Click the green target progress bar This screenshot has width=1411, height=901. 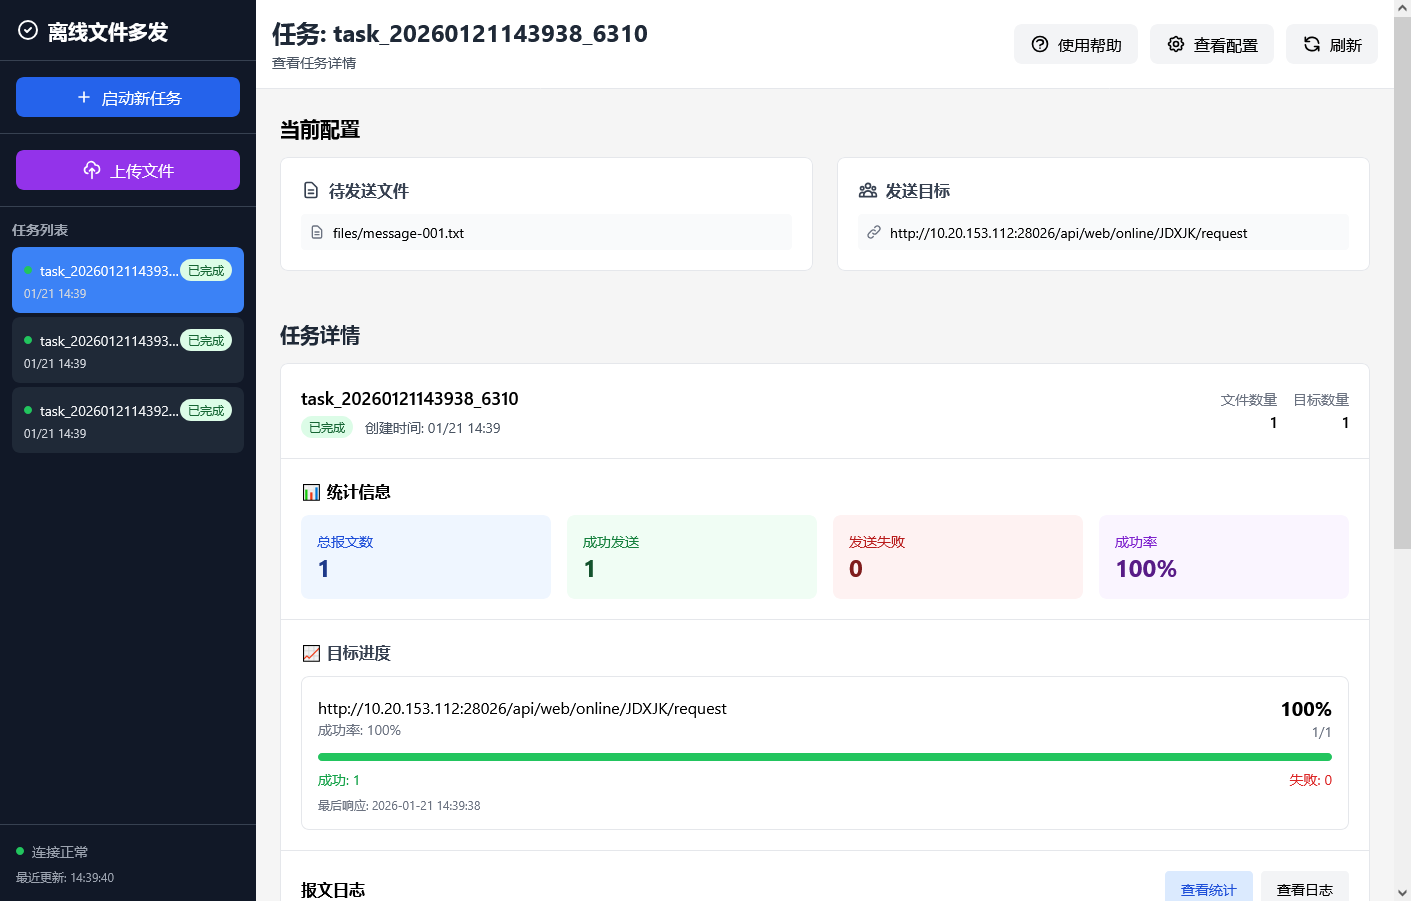pyautogui.click(x=825, y=756)
